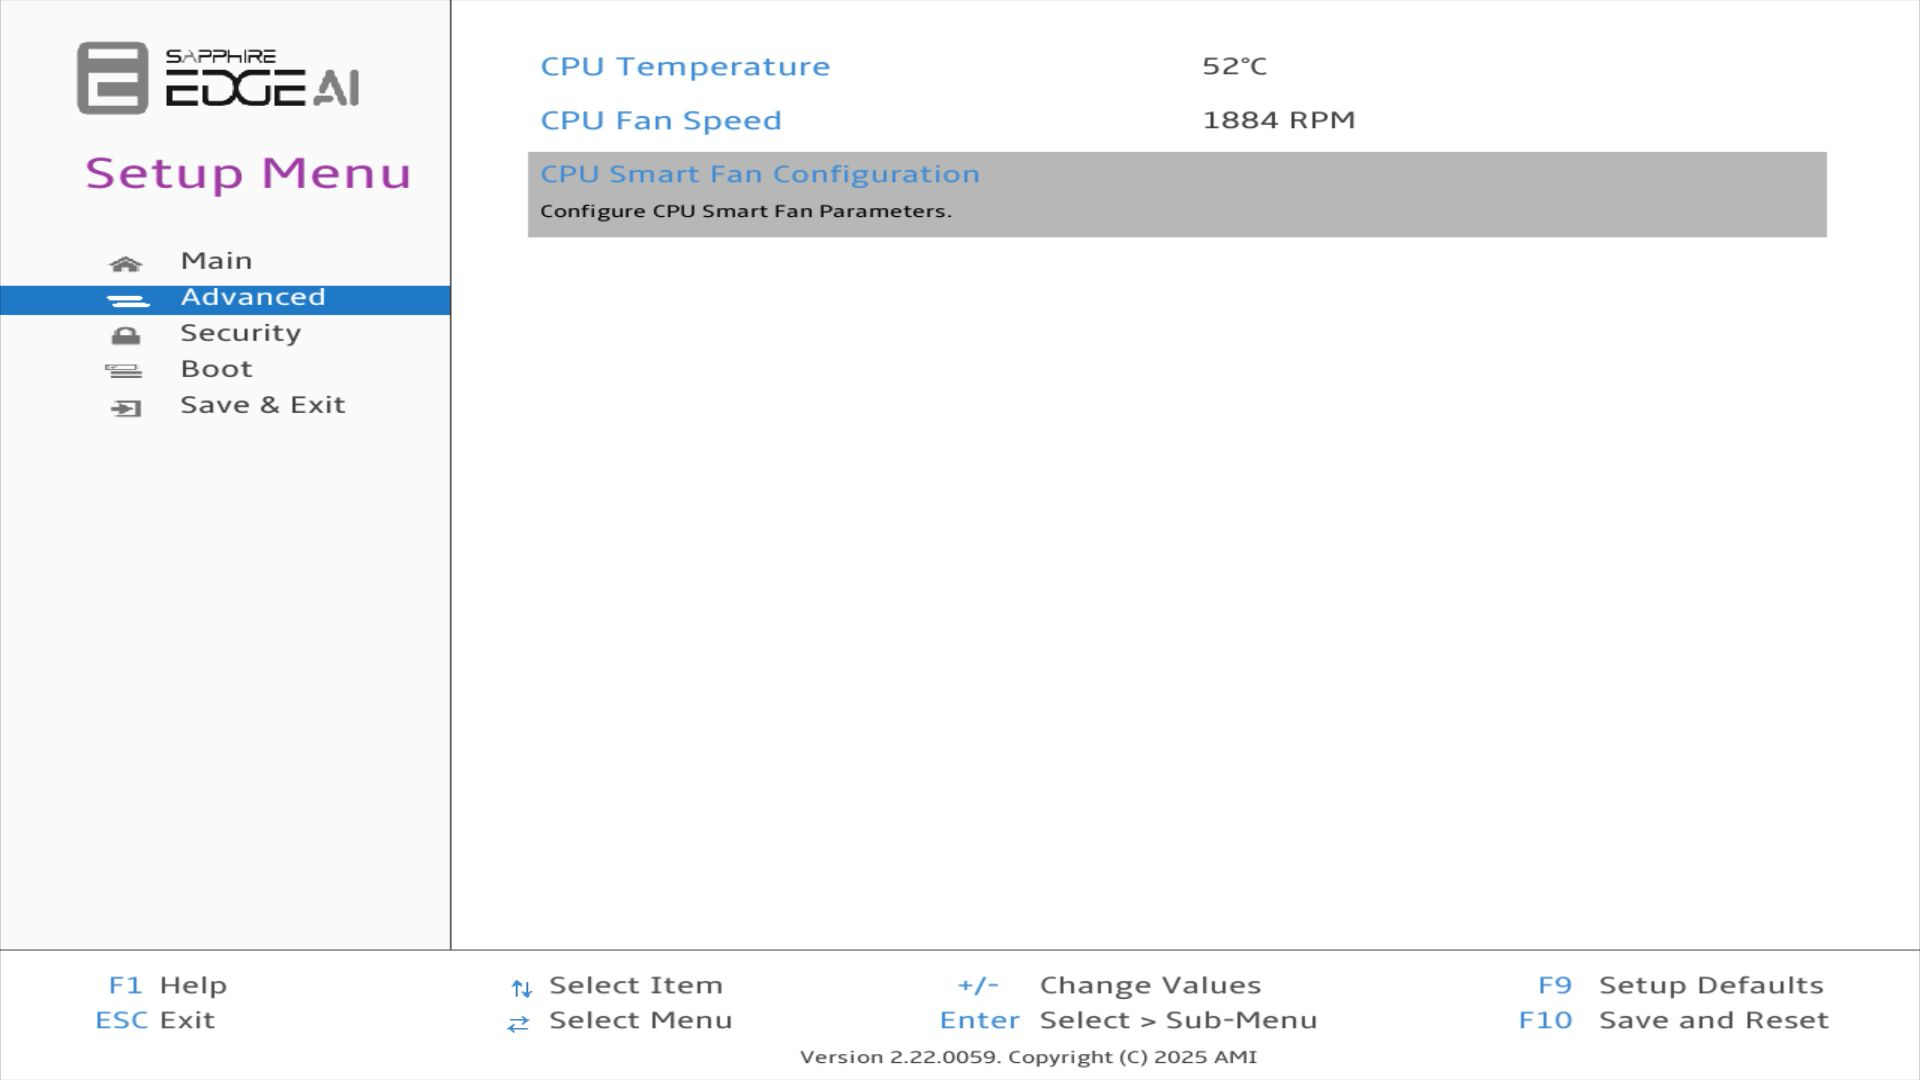Click the ESC Exit hint

[155, 1020]
